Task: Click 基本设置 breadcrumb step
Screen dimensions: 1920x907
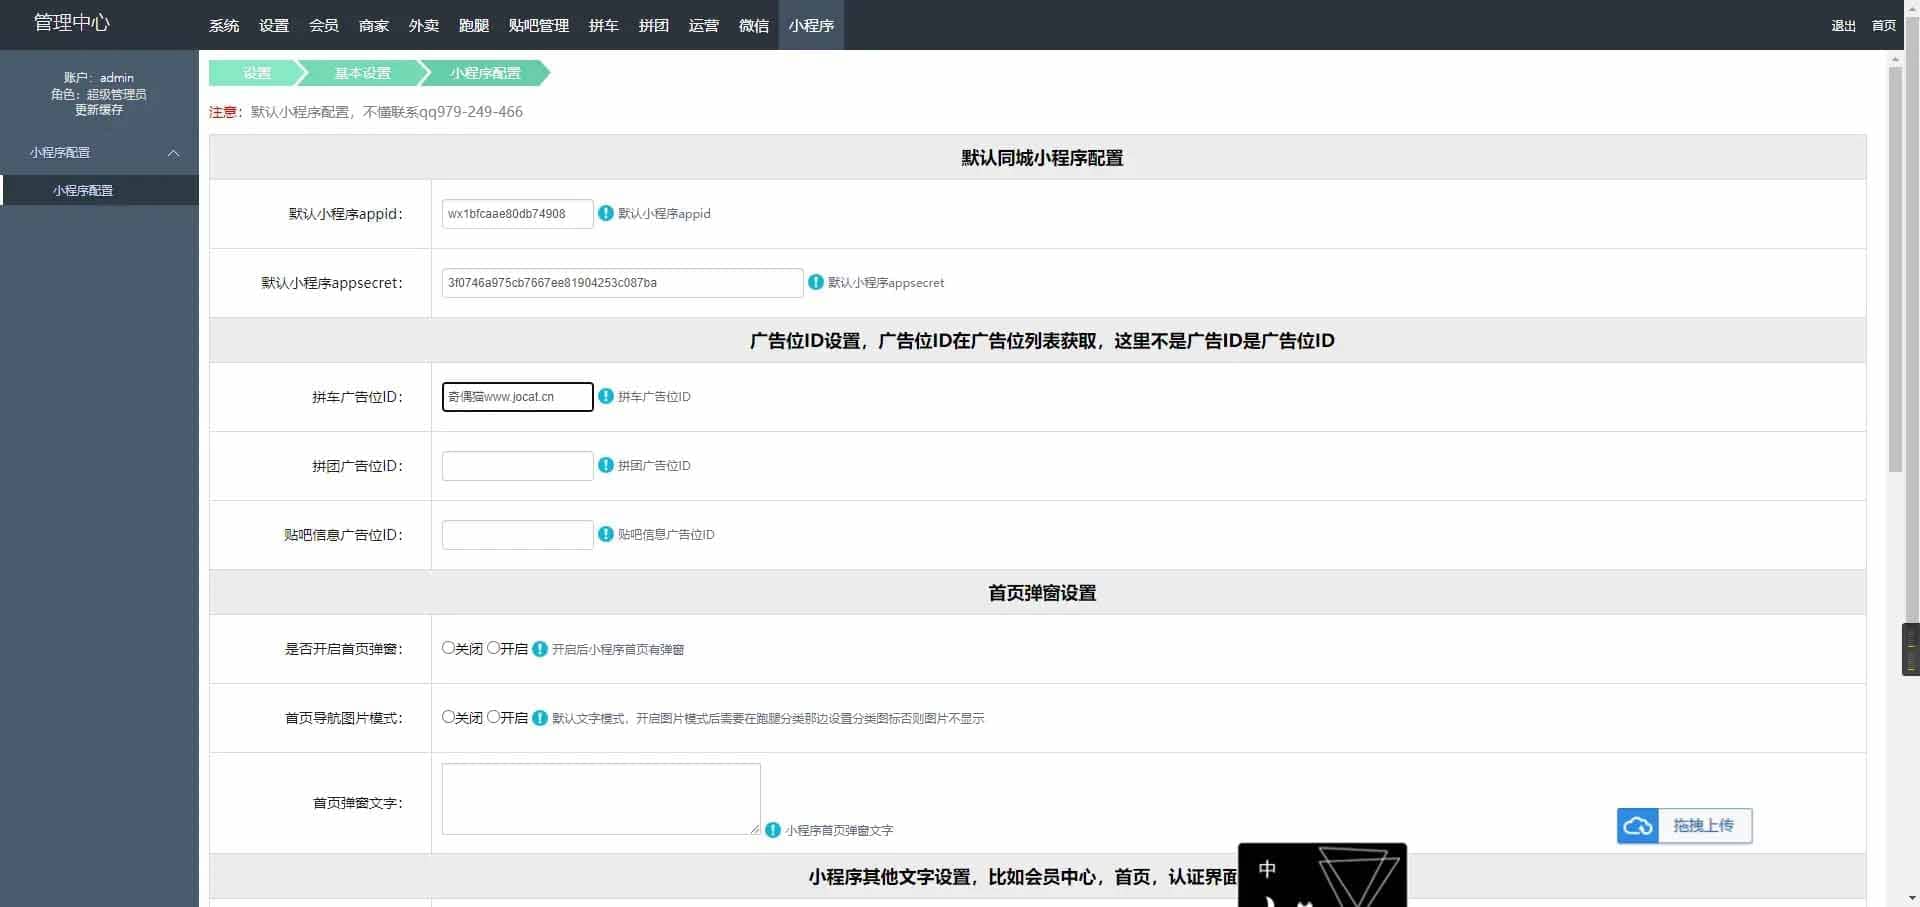Action: click(x=362, y=73)
